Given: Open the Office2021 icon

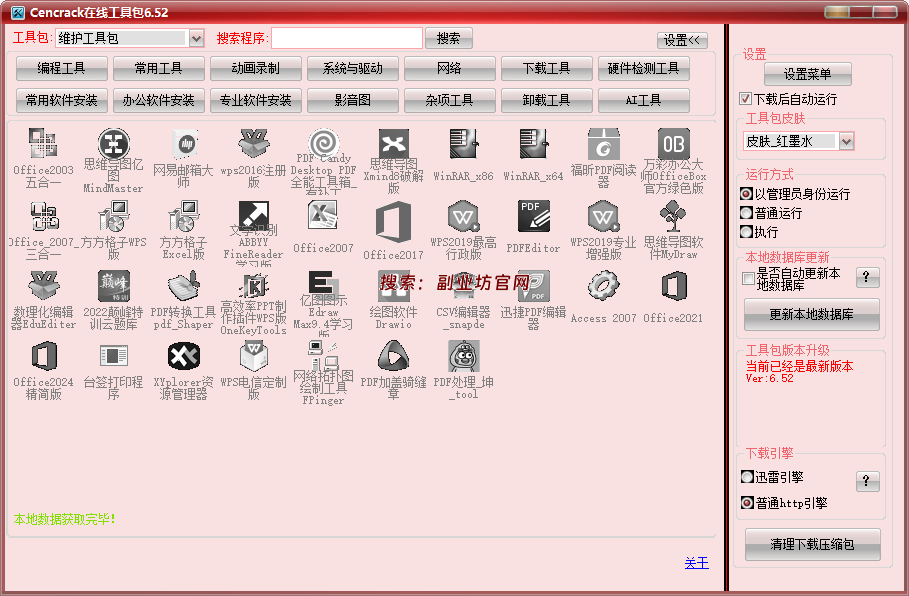Looking at the screenshot, I should click(x=674, y=286).
